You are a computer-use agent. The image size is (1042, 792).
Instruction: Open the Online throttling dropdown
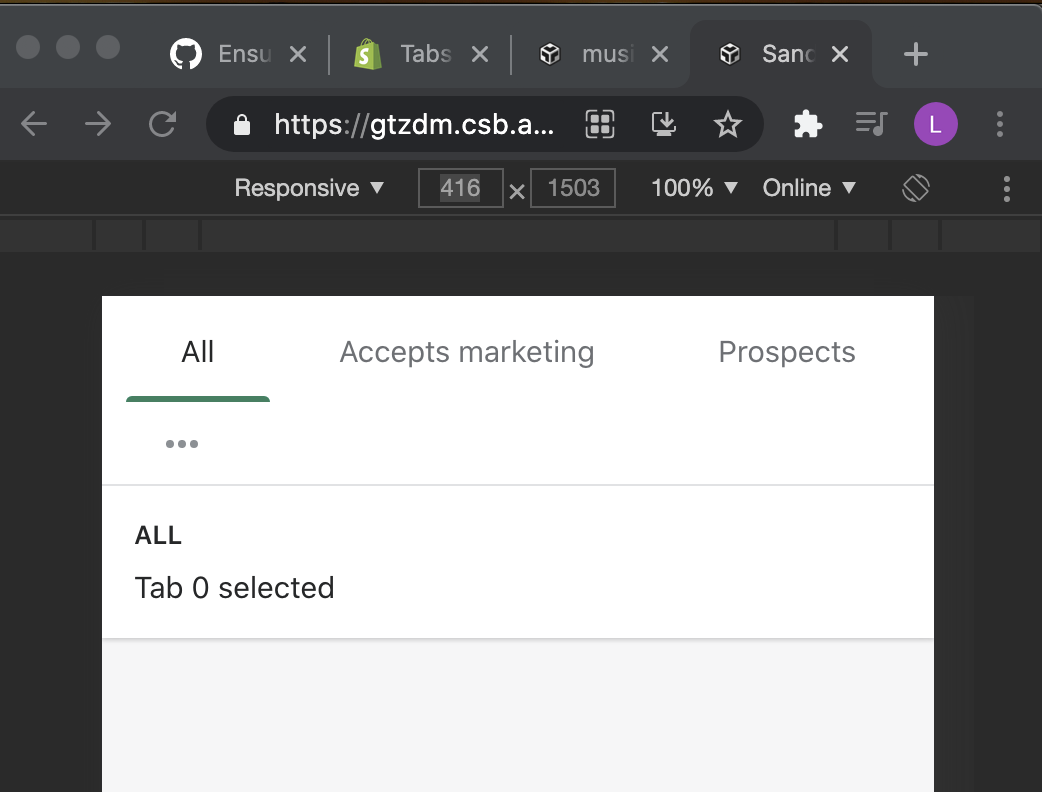(x=809, y=188)
